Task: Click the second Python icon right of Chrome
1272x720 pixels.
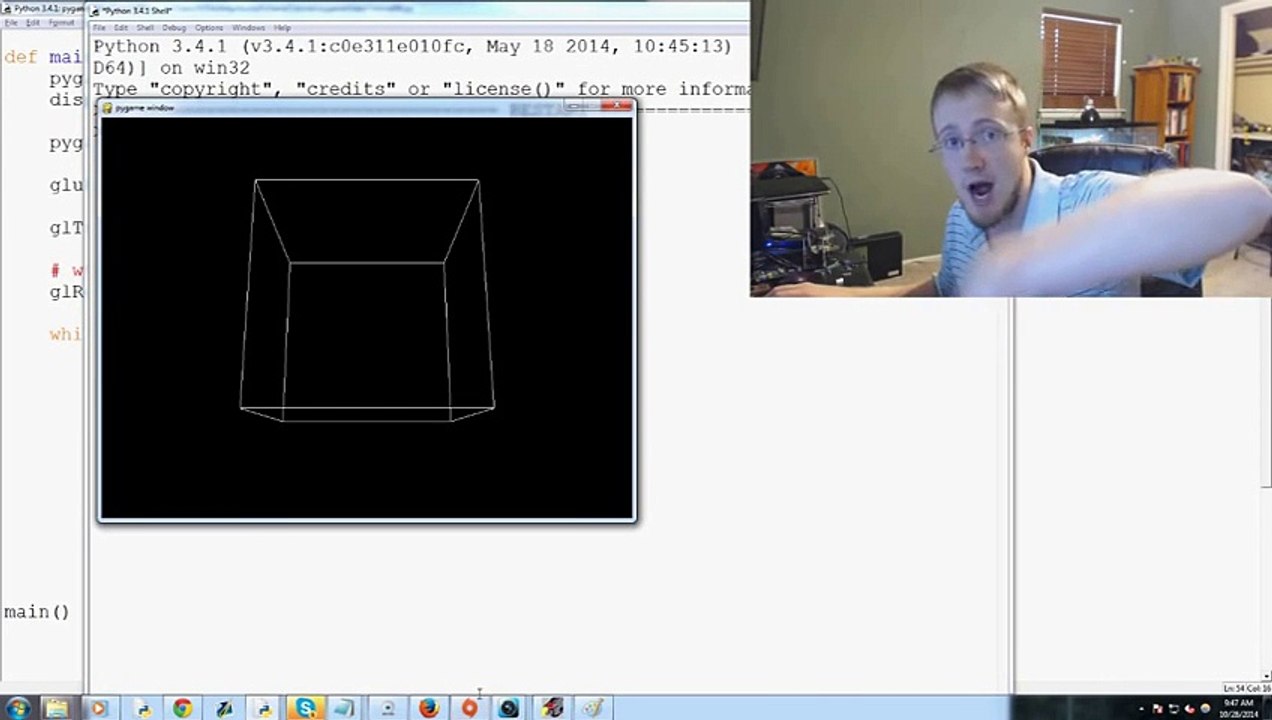Action: click(x=263, y=708)
